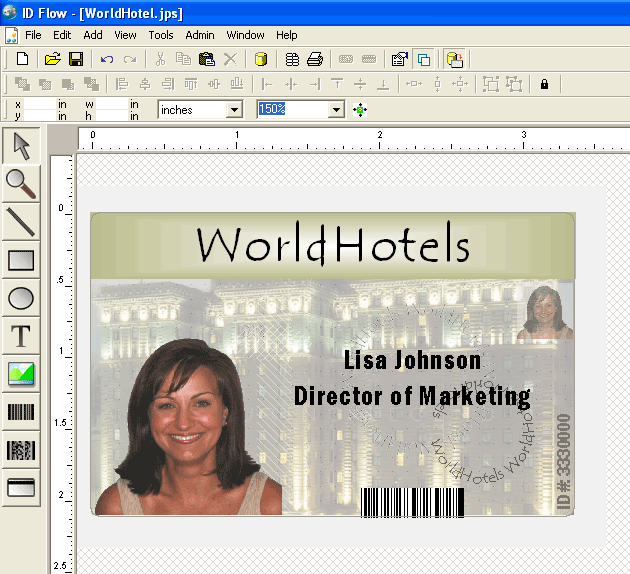The height and width of the screenshot is (574, 630).
Task: Open the Edit menu
Action: coord(62,35)
